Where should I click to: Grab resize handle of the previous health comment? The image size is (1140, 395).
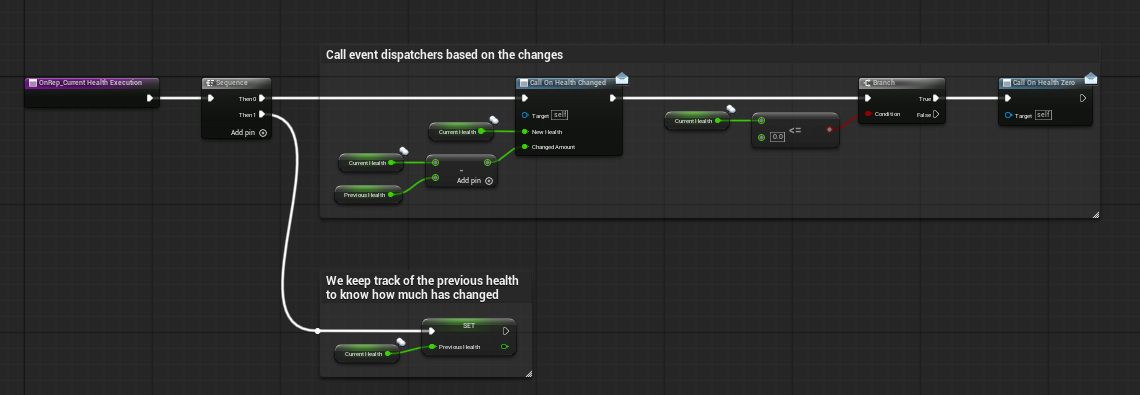pyautogui.click(x=529, y=374)
